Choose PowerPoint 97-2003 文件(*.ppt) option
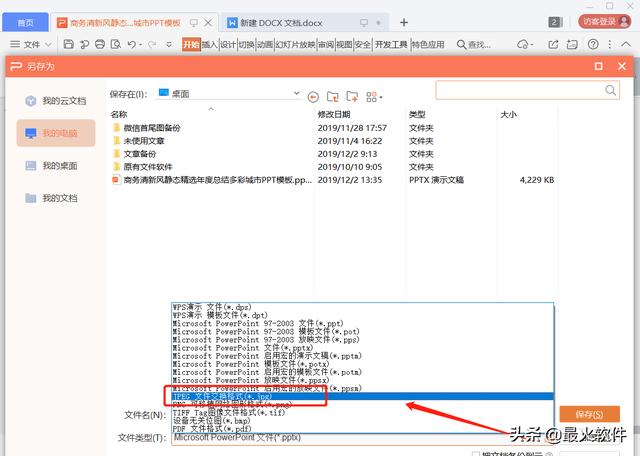Image resolution: width=640 pixels, height=456 pixels. (362, 323)
